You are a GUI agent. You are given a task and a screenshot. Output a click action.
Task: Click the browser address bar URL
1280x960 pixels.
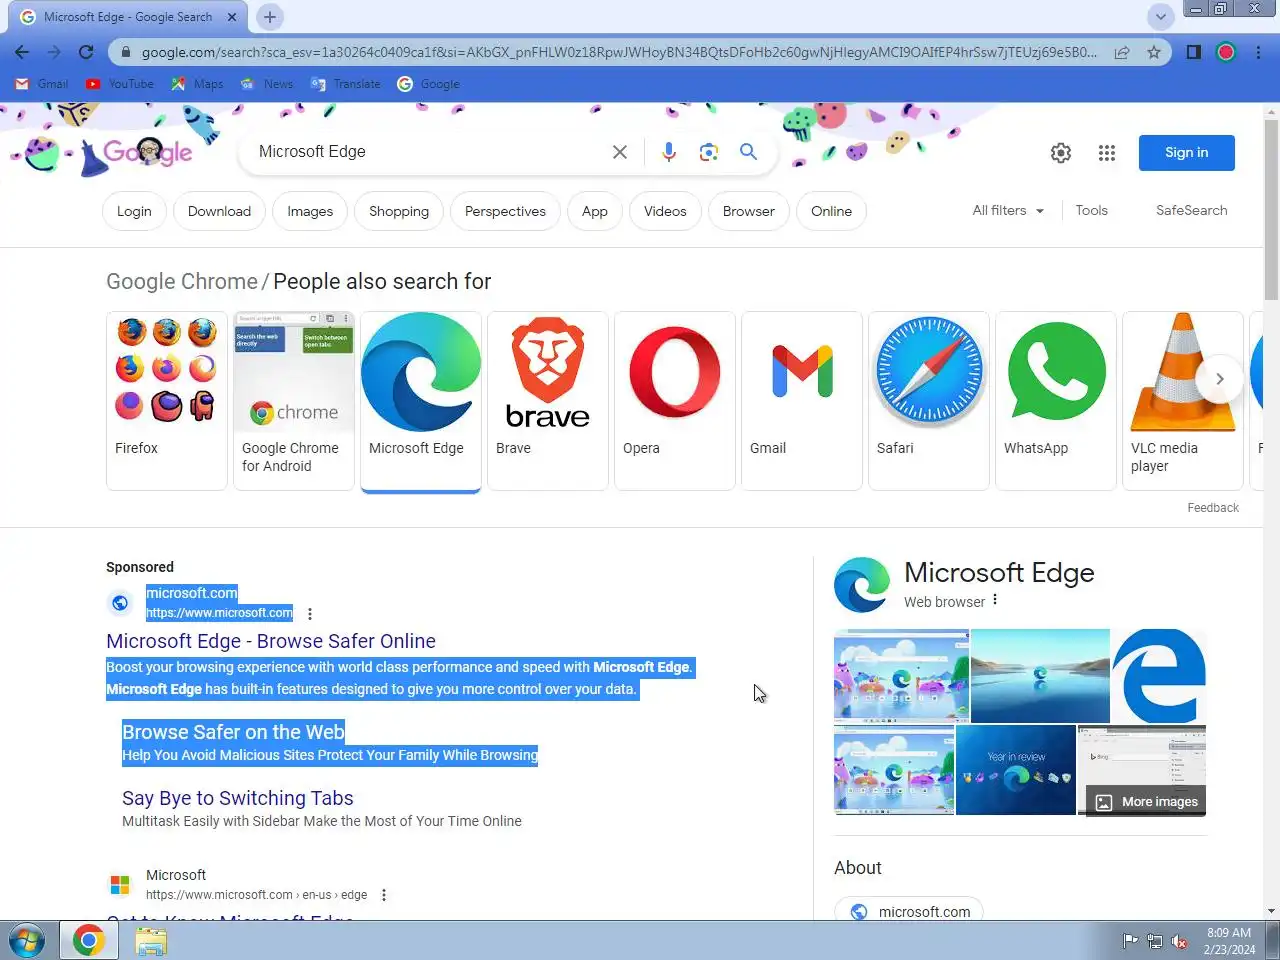618,52
